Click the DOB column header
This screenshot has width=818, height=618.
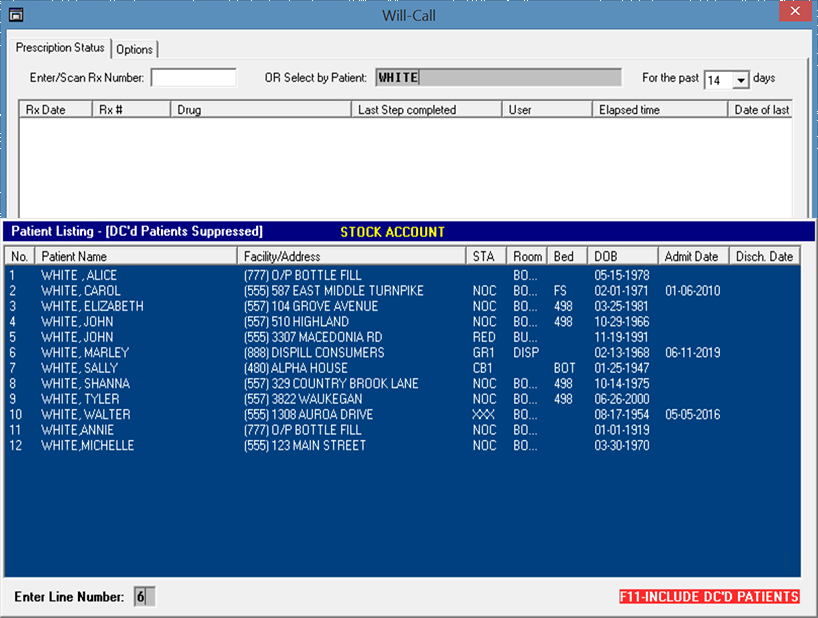[x=622, y=257]
